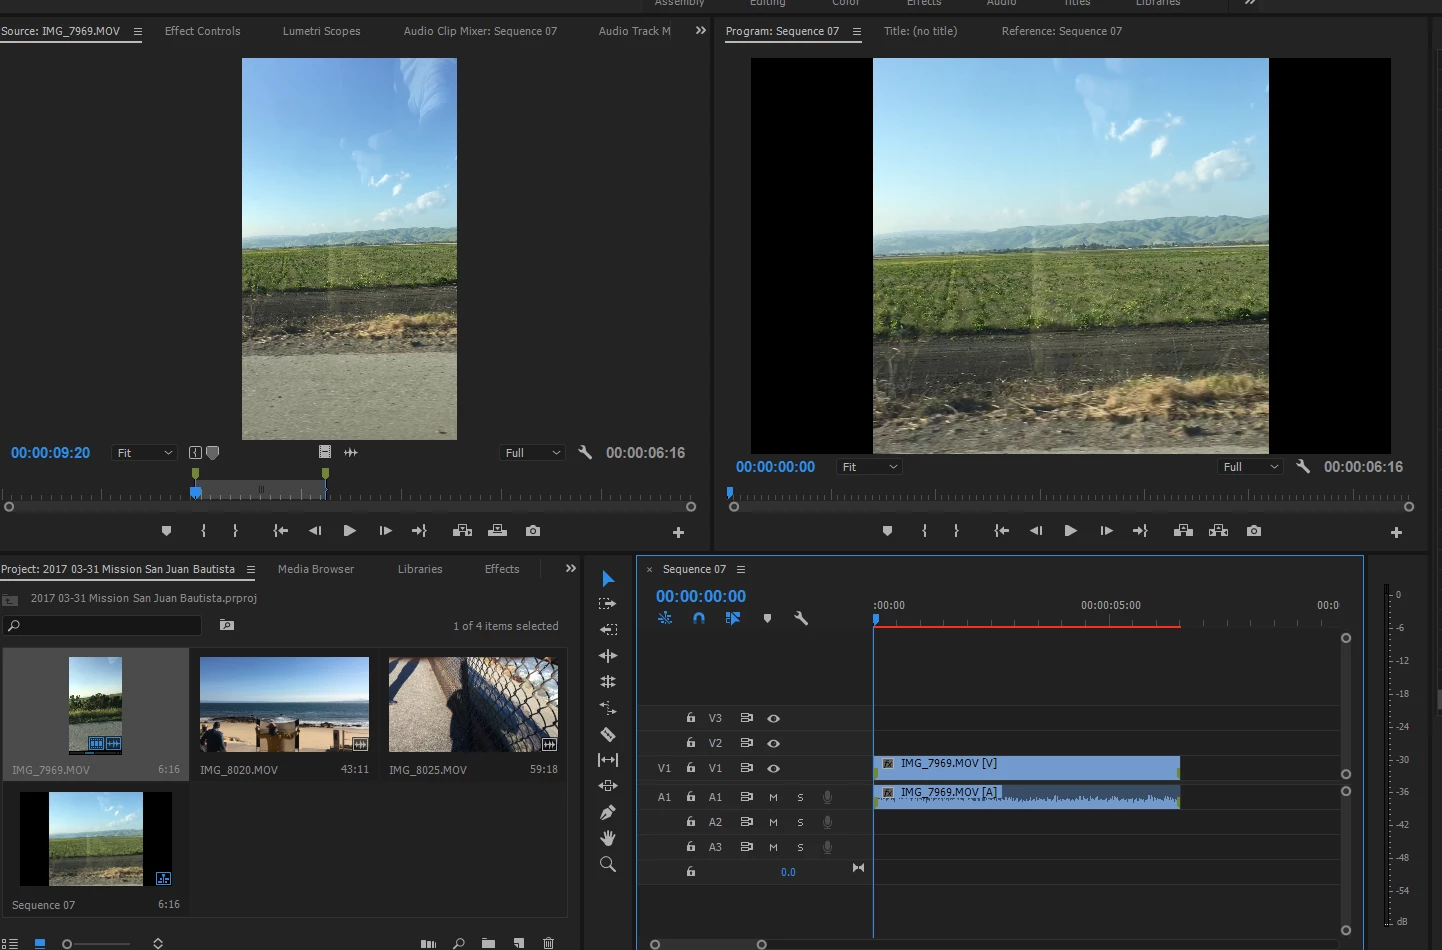The height and width of the screenshot is (950, 1442).
Task: Mute audio track A1
Action: click(773, 797)
